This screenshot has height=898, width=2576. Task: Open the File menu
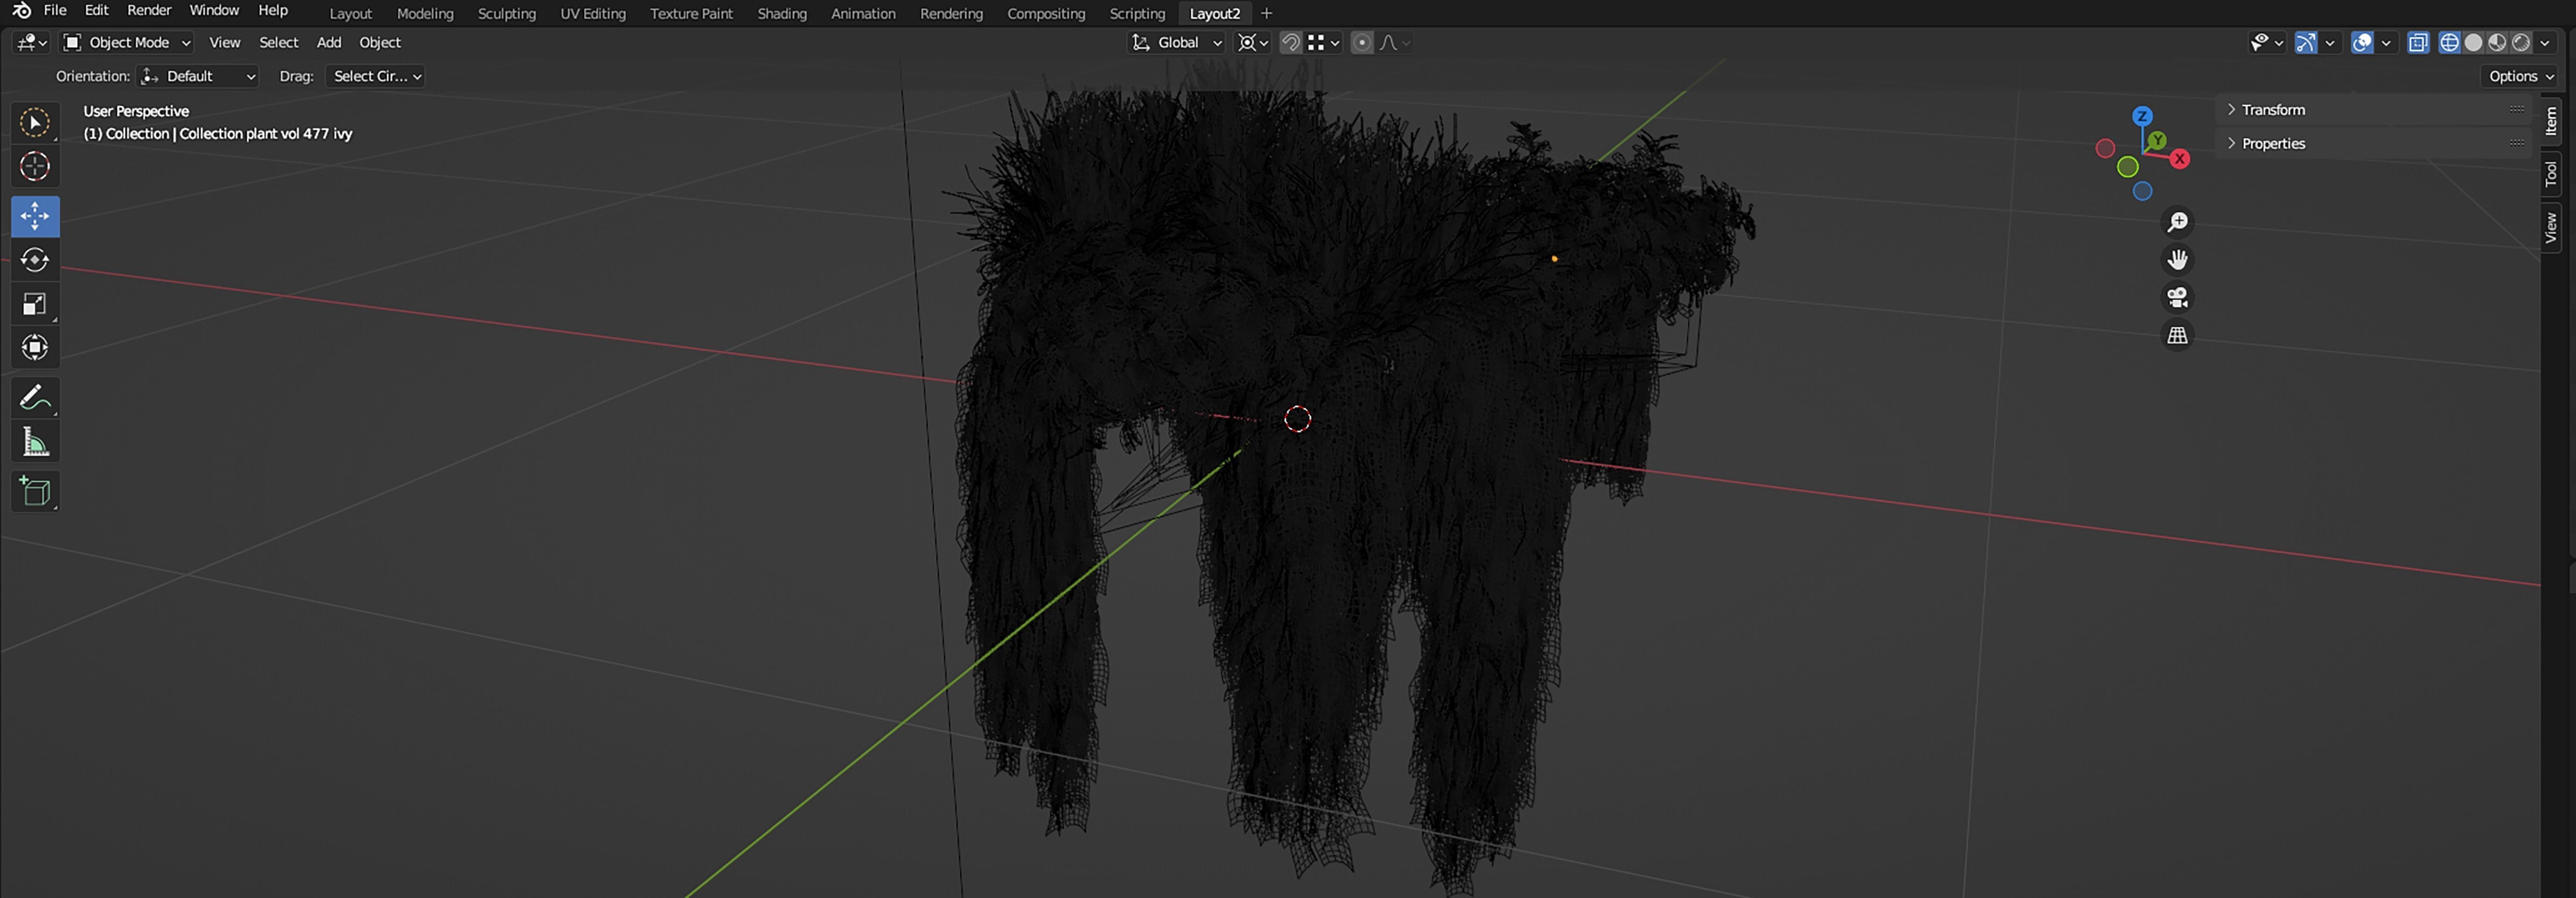pos(55,10)
